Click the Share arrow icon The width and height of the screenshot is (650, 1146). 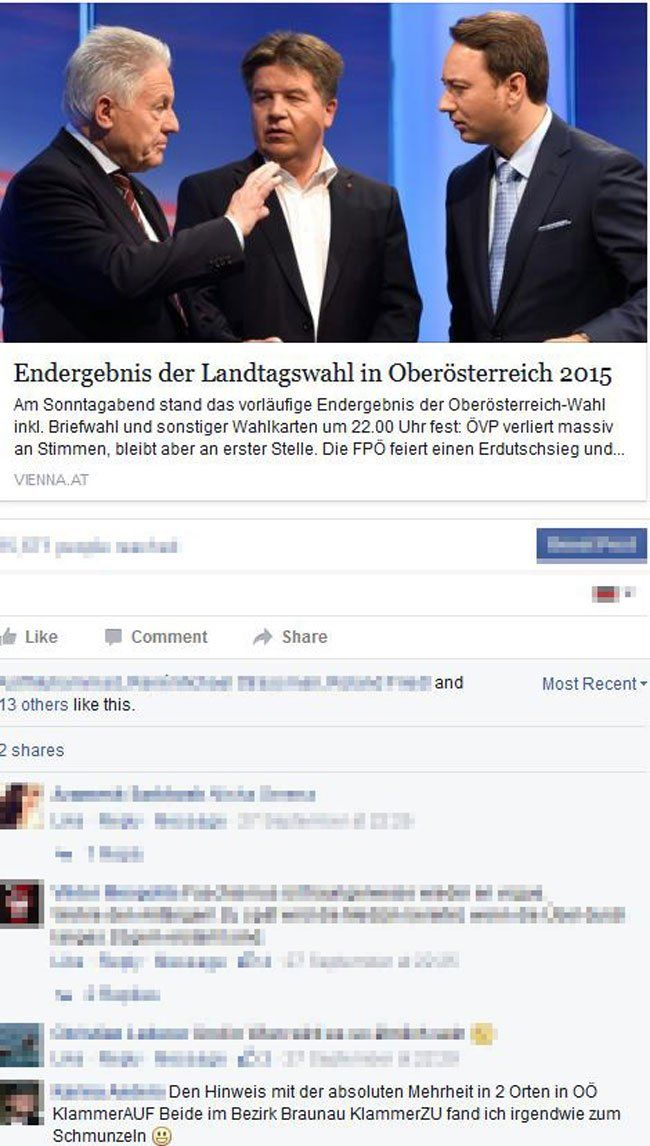point(262,637)
